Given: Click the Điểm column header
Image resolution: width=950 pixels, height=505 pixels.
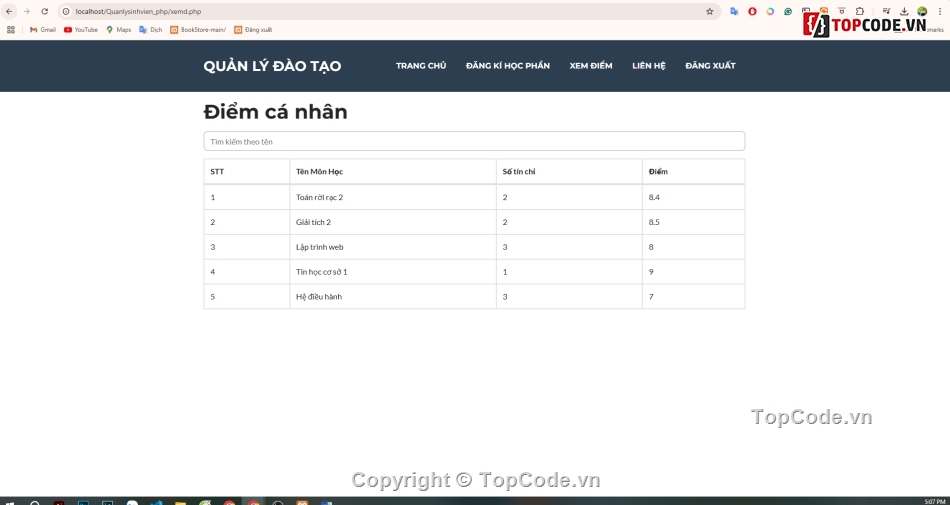Looking at the screenshot, I should click(x=693, y=171).
